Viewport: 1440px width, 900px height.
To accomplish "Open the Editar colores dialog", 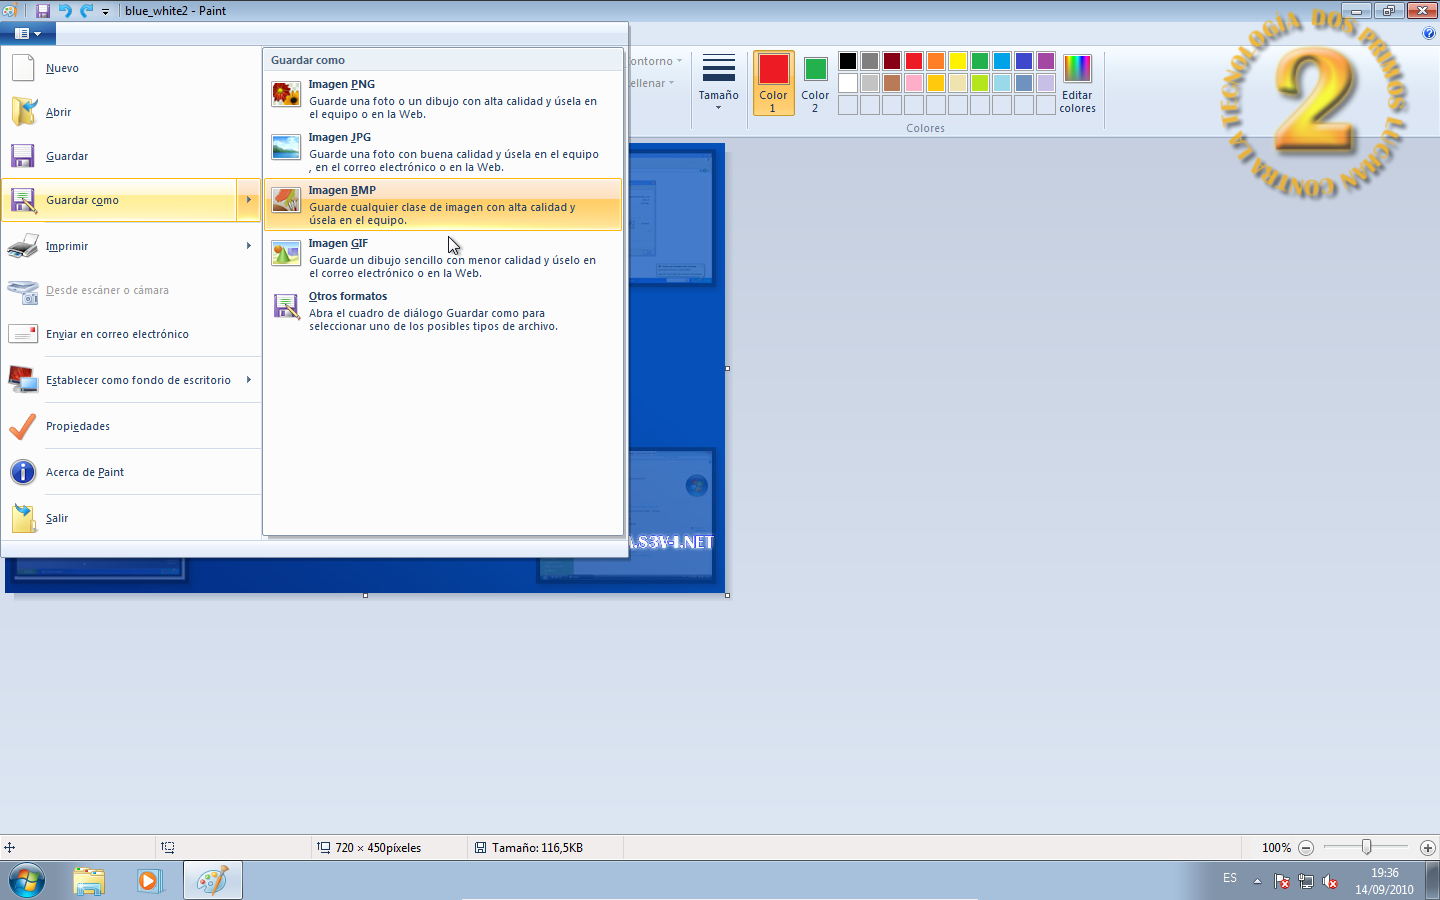I will (x=1077, y=84).
